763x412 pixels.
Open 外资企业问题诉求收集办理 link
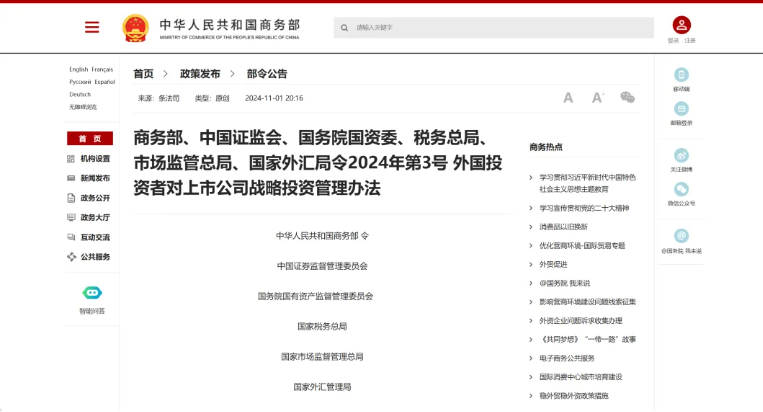click(581, 321)
